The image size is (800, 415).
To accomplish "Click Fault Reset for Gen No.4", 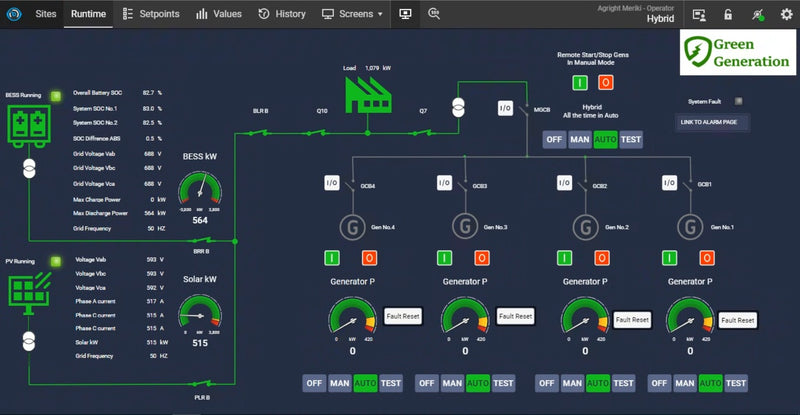I will pyautogui.click(x=403, y=316).
